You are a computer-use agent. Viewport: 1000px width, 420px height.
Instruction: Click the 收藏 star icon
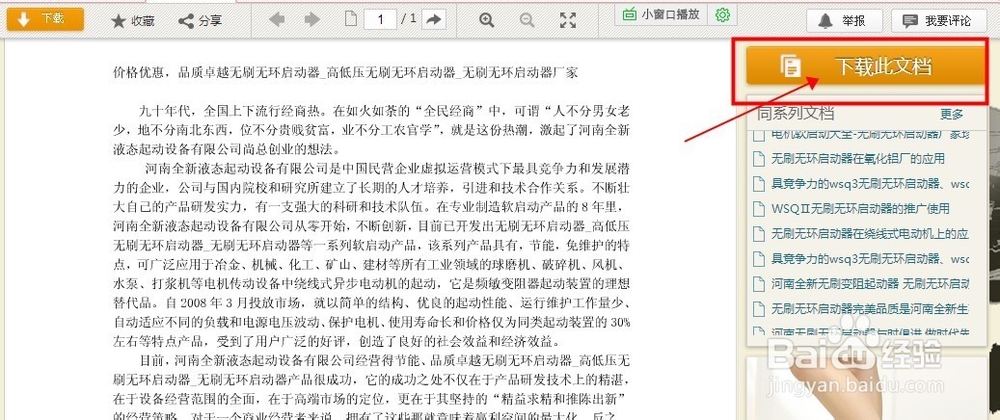point(118,21)
